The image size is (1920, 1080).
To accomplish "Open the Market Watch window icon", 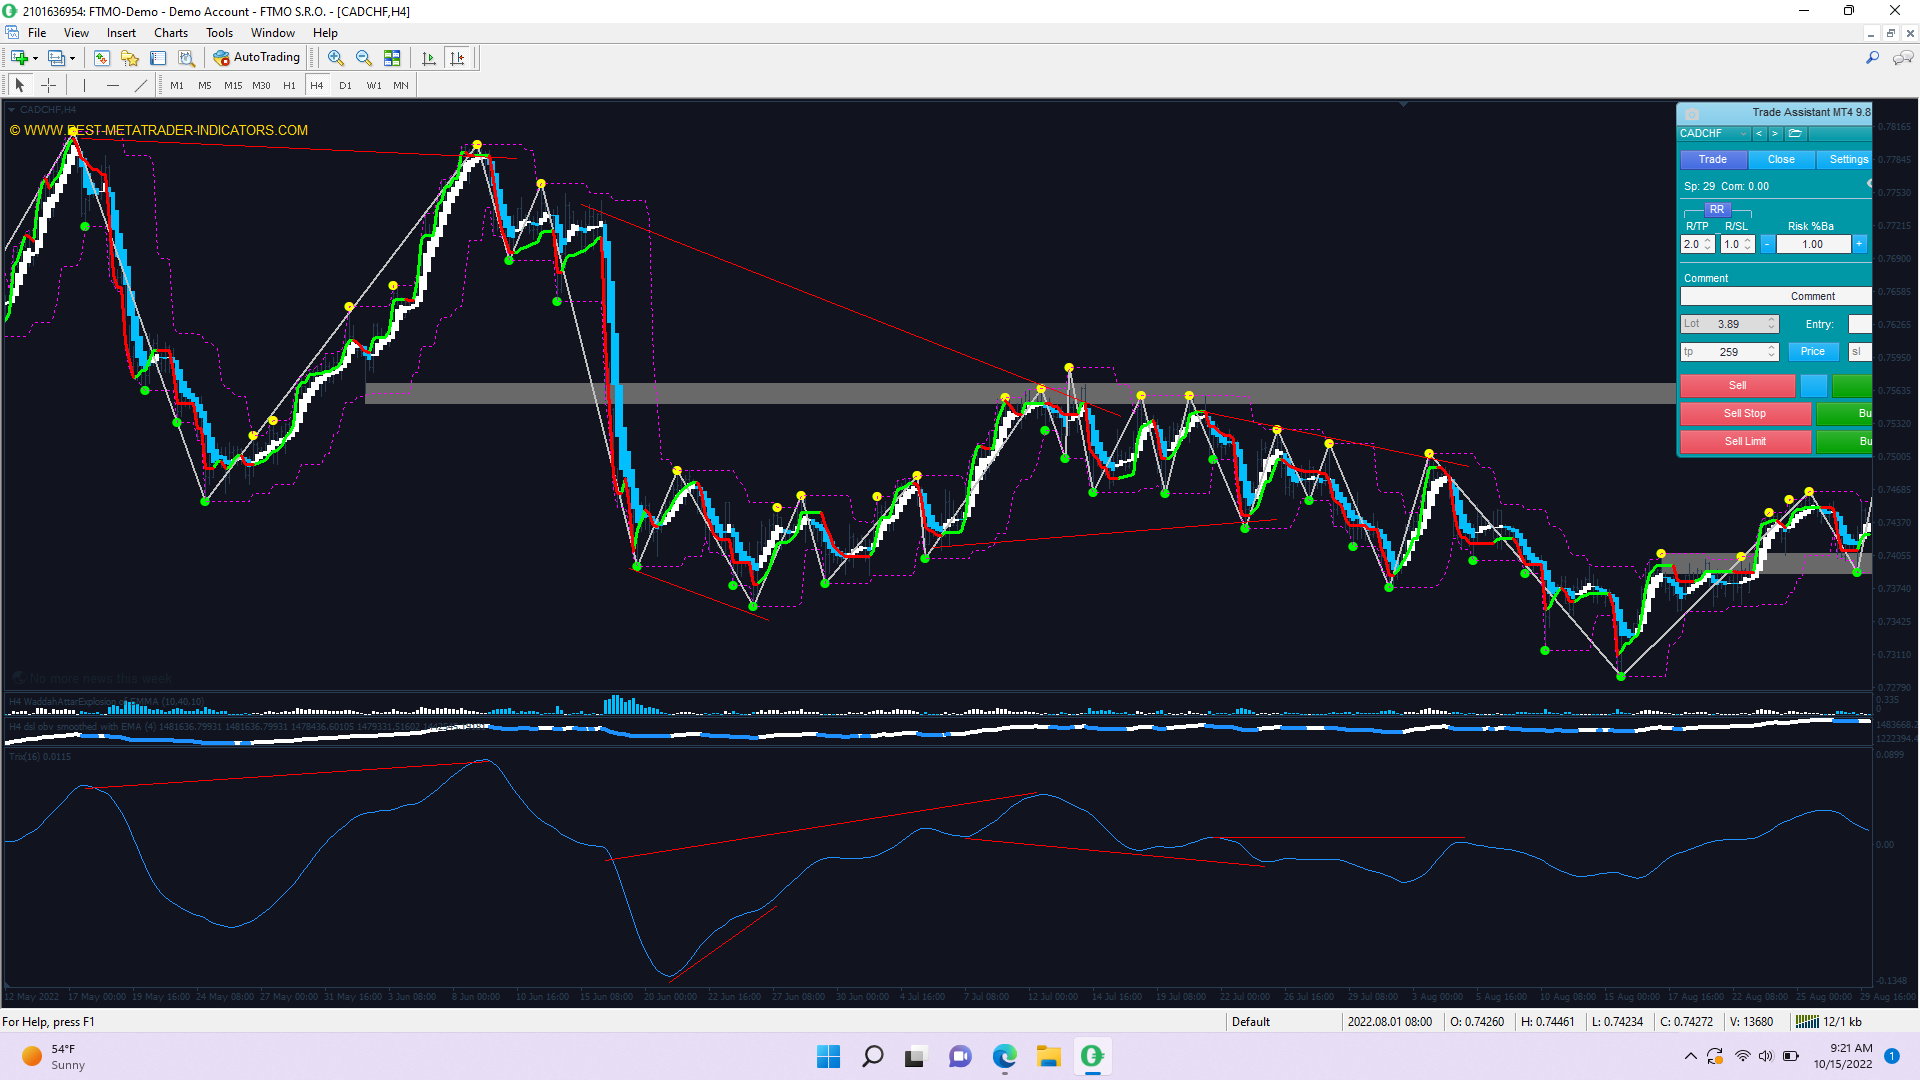I will [x=101, y=58].
